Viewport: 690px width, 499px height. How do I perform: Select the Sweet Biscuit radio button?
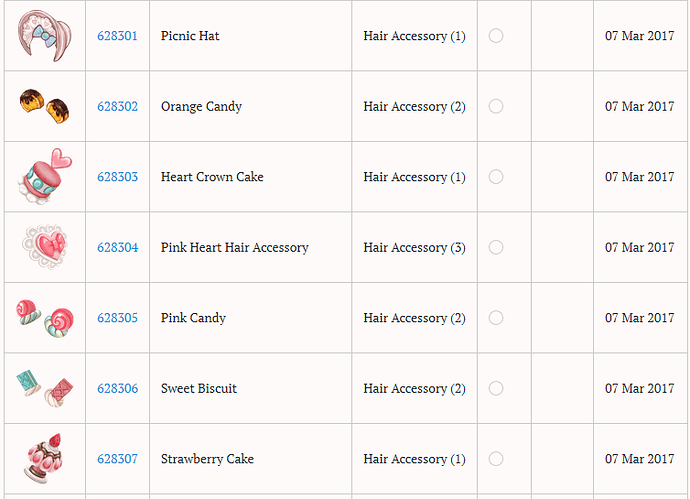[x=496, y=388]
